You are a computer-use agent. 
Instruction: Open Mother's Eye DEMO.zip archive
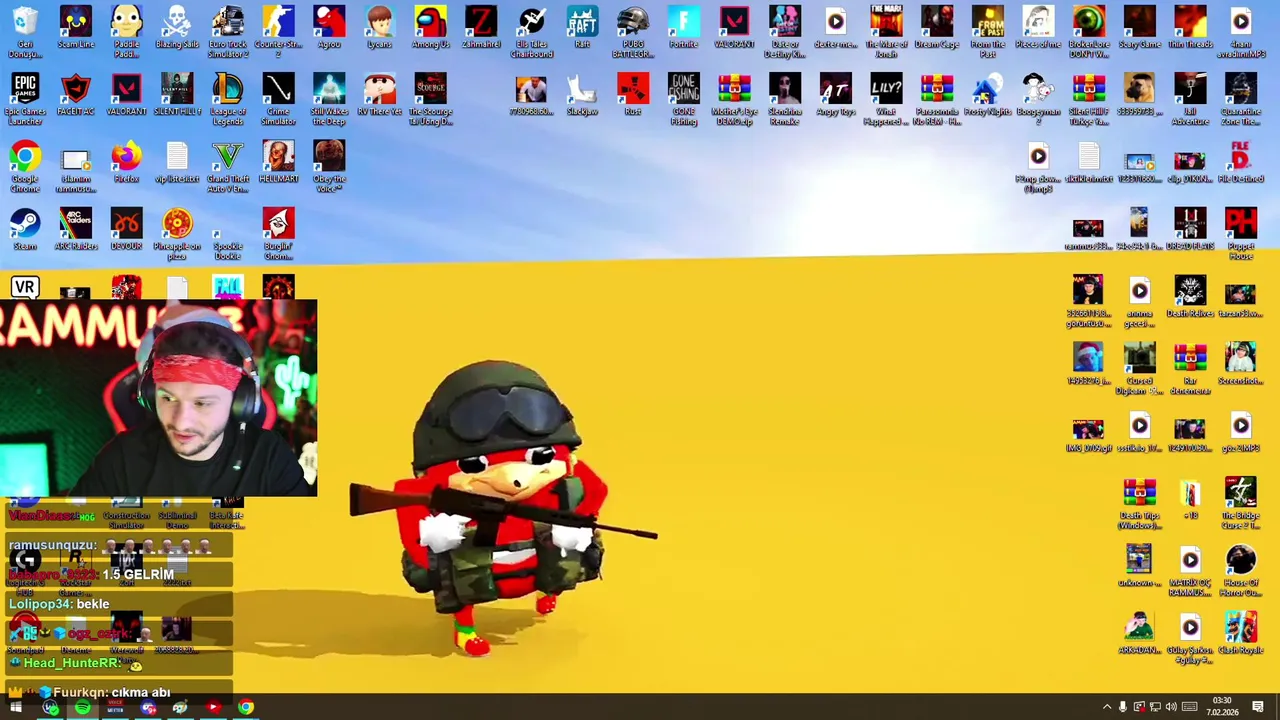(x=734, y=99)
